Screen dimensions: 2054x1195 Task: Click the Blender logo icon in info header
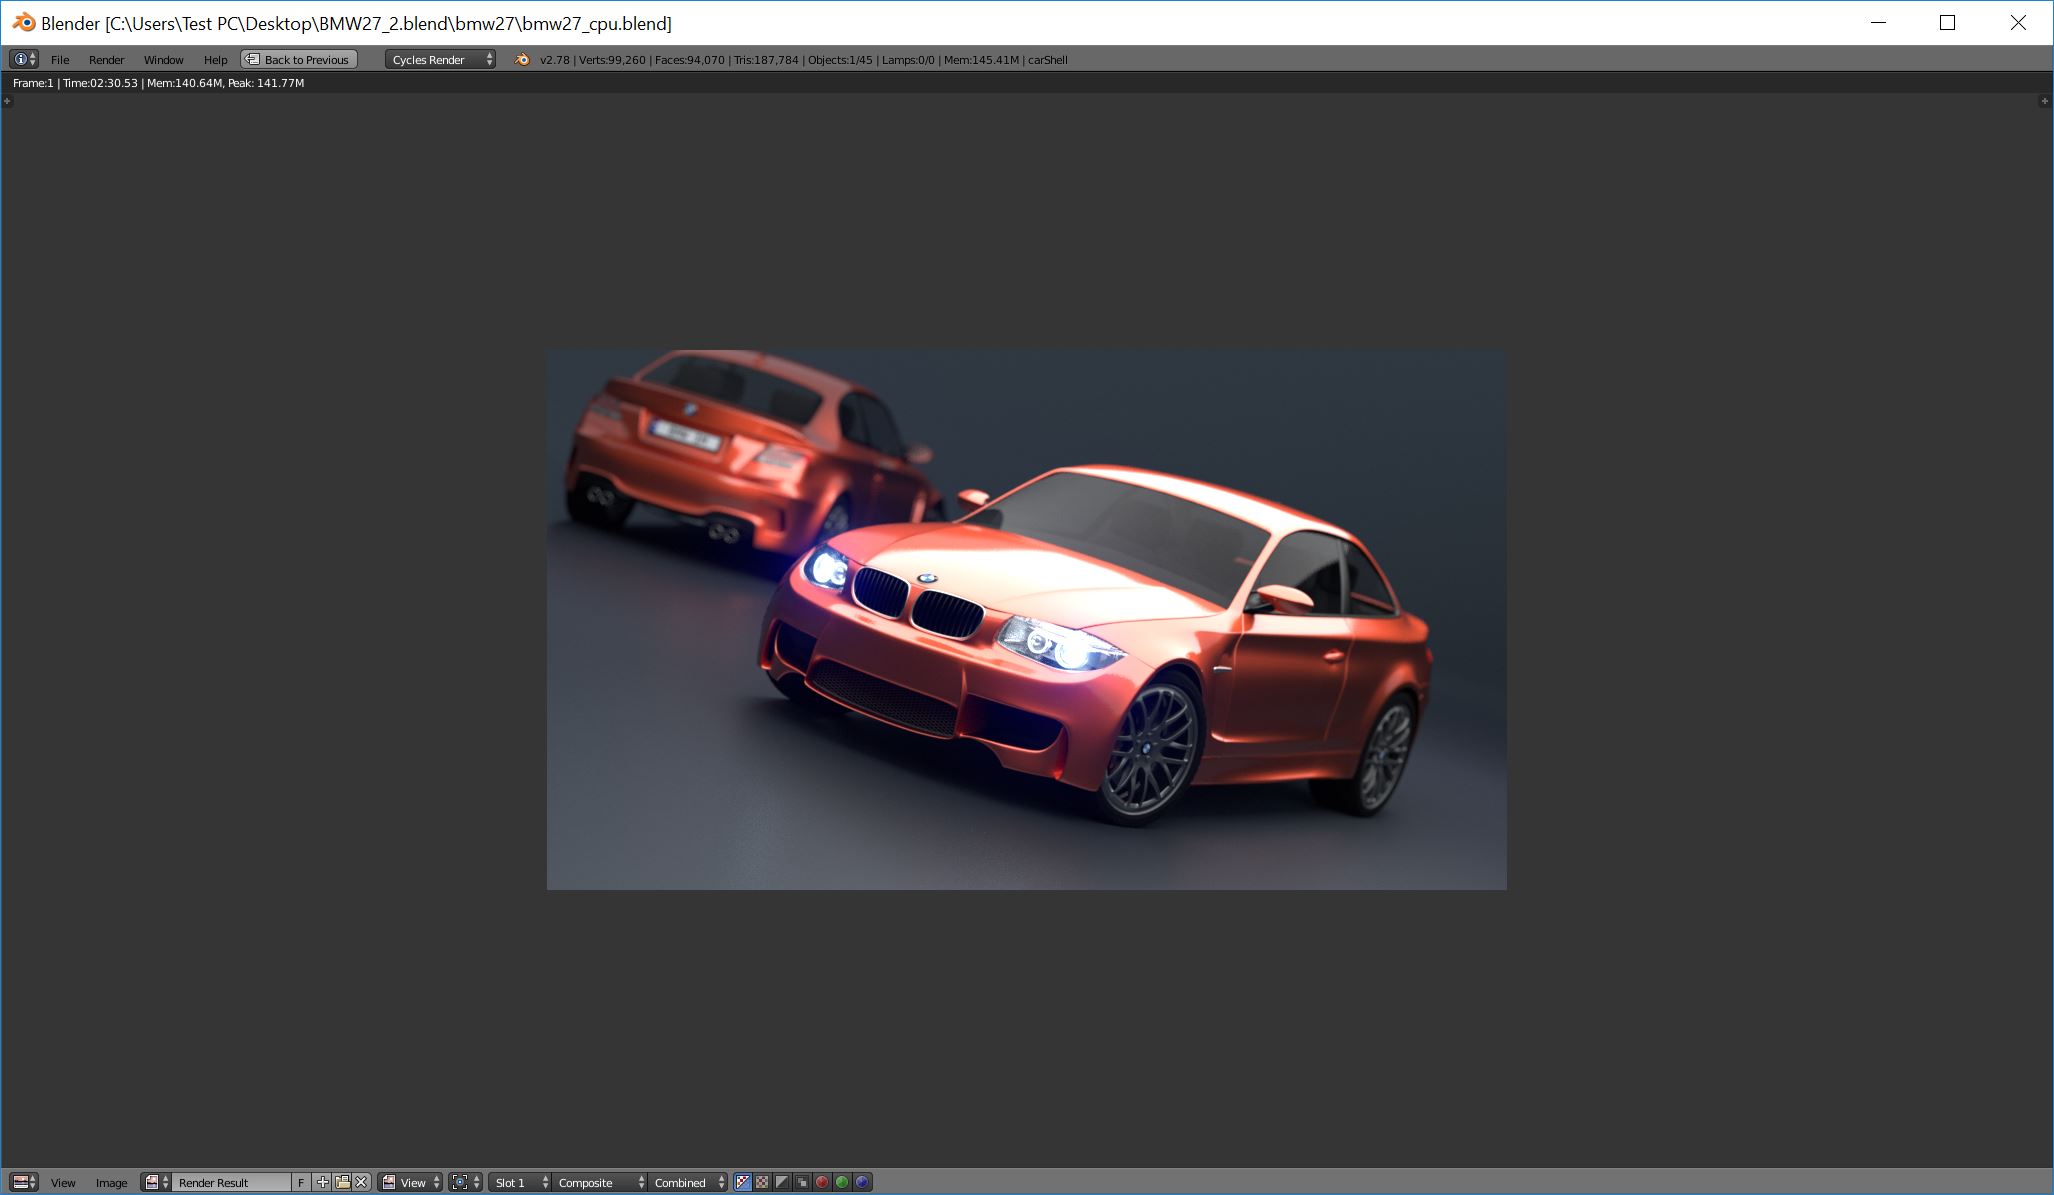point(521,60)
